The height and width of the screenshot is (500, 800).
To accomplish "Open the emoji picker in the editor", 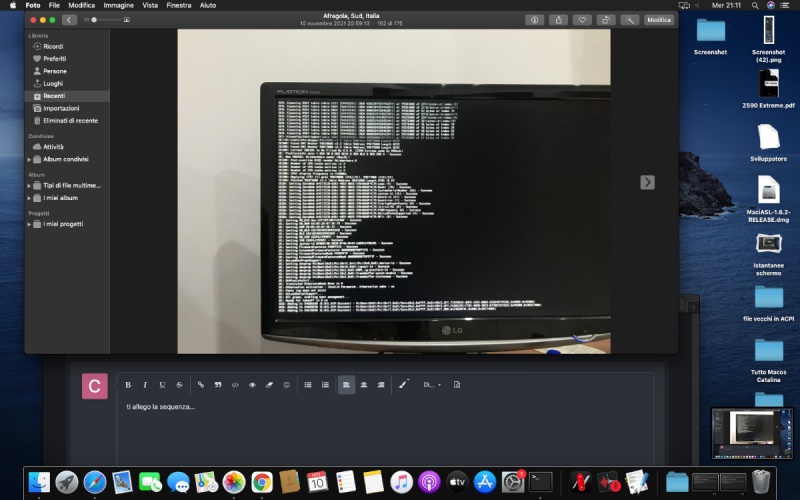I will (x=287, y=385).
